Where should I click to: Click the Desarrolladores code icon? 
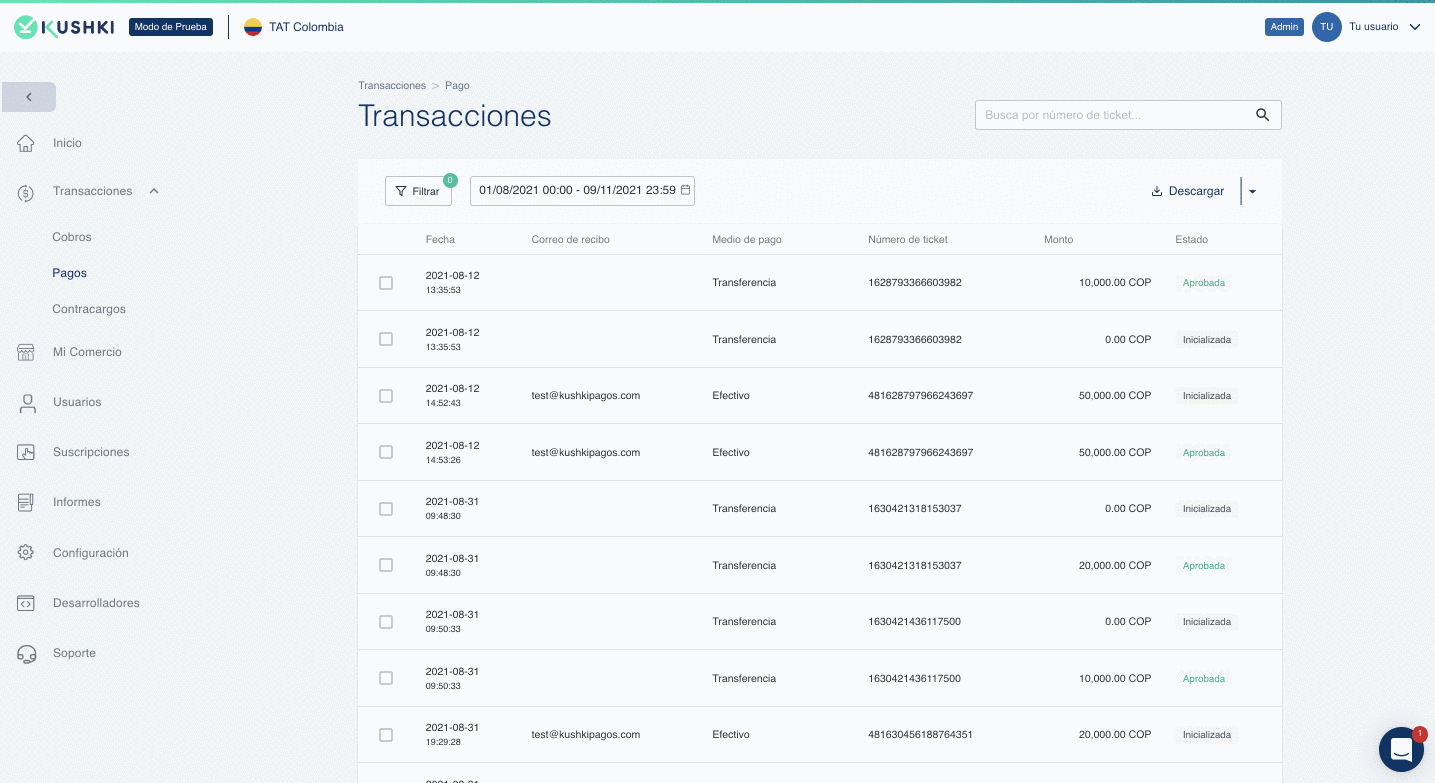(x=26, y=603)
